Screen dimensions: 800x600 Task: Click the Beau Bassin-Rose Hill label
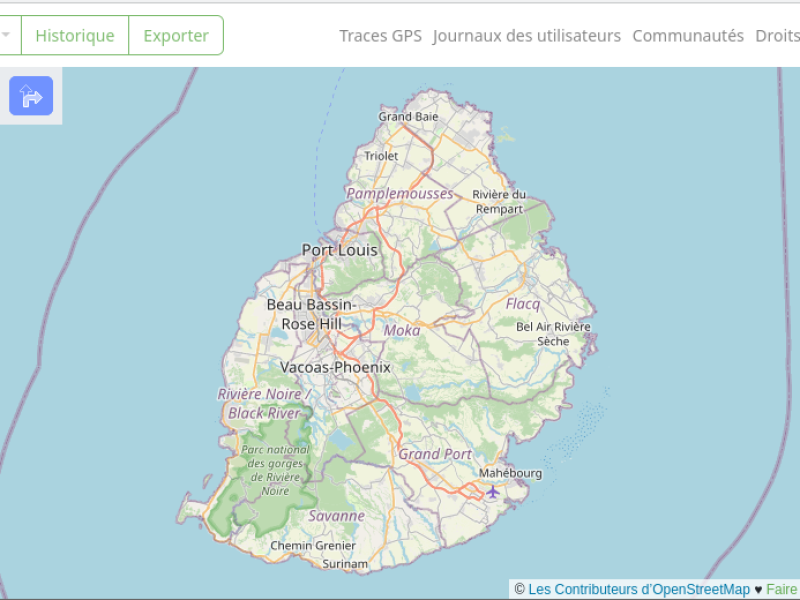point(311,314)
